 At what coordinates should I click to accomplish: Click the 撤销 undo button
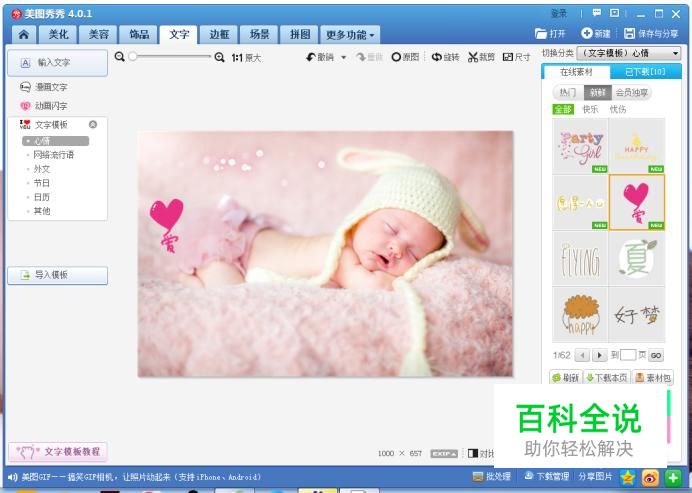320,57
